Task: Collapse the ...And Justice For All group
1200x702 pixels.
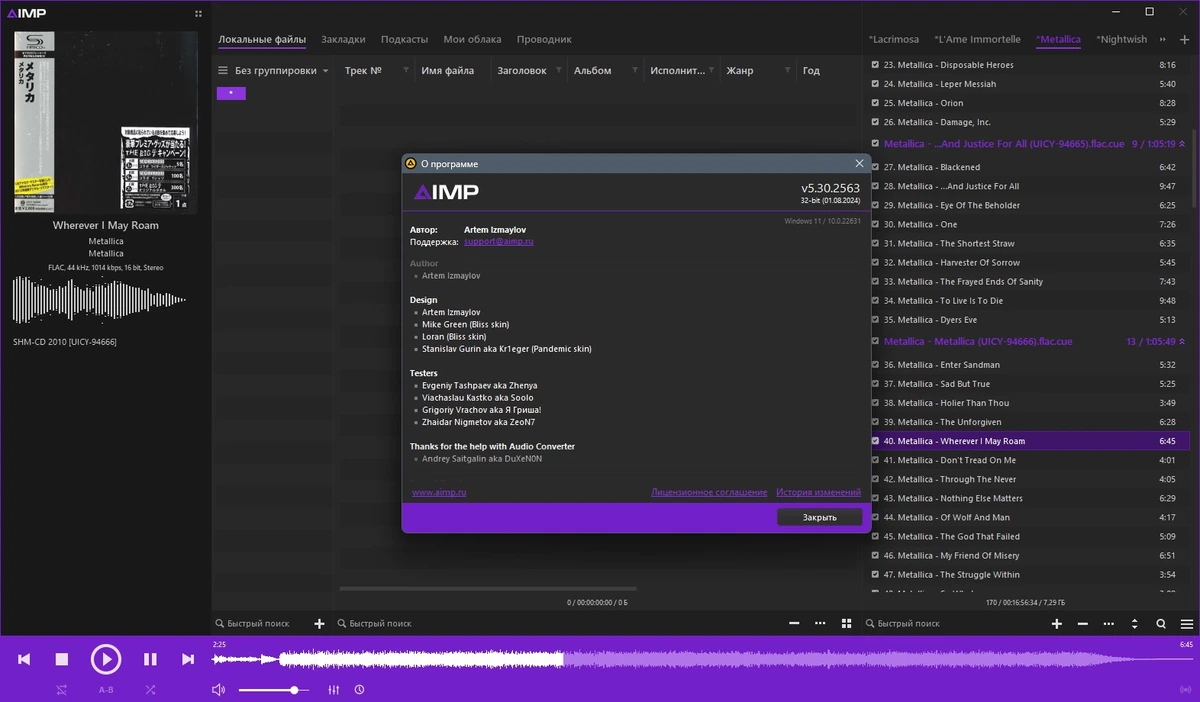Action: tap(1182, 144)
